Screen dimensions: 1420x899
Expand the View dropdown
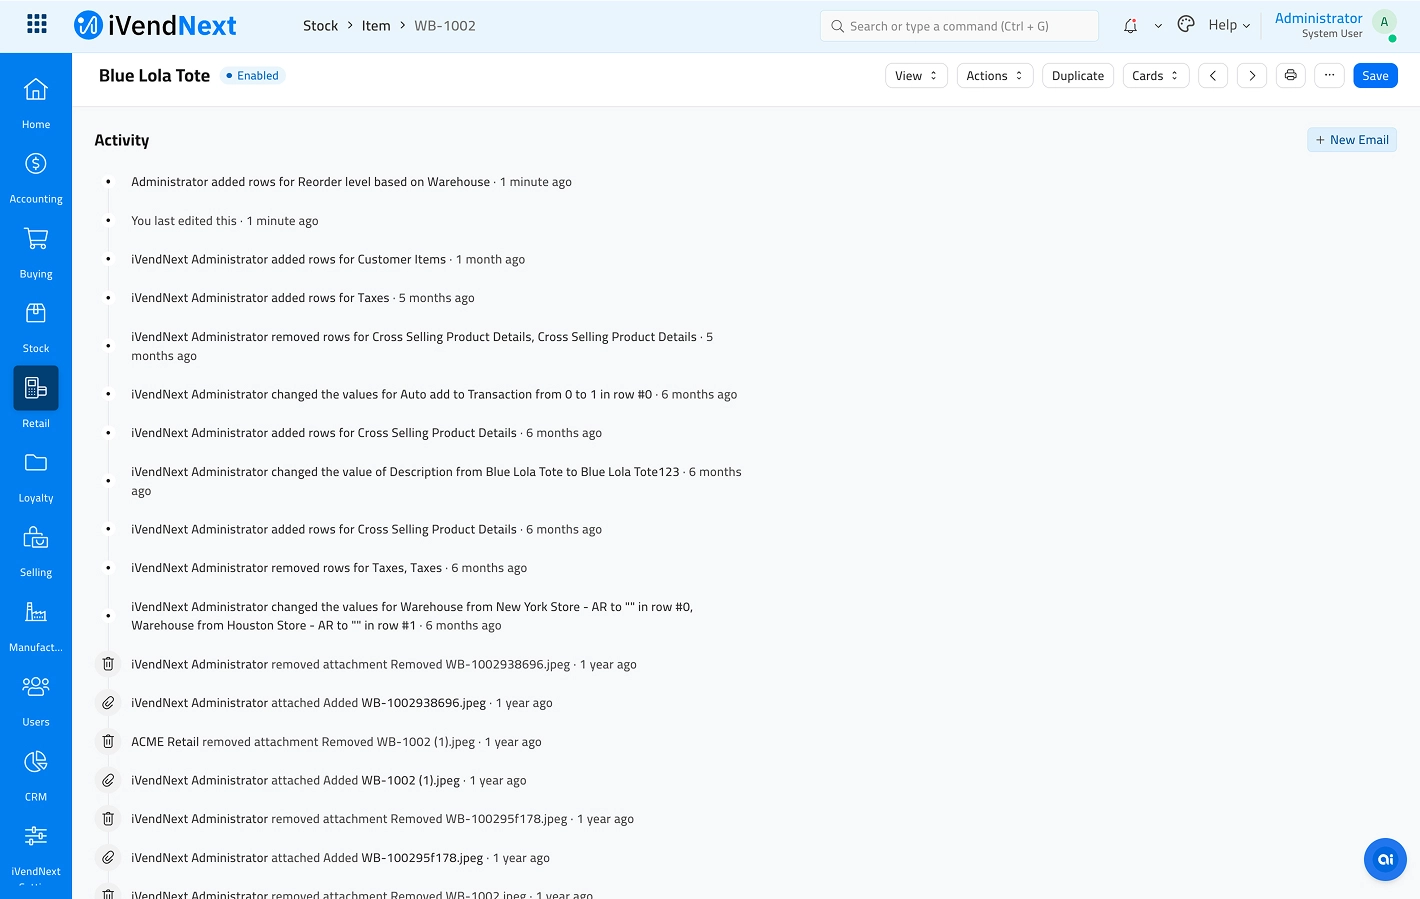click(x=916, y=76)
